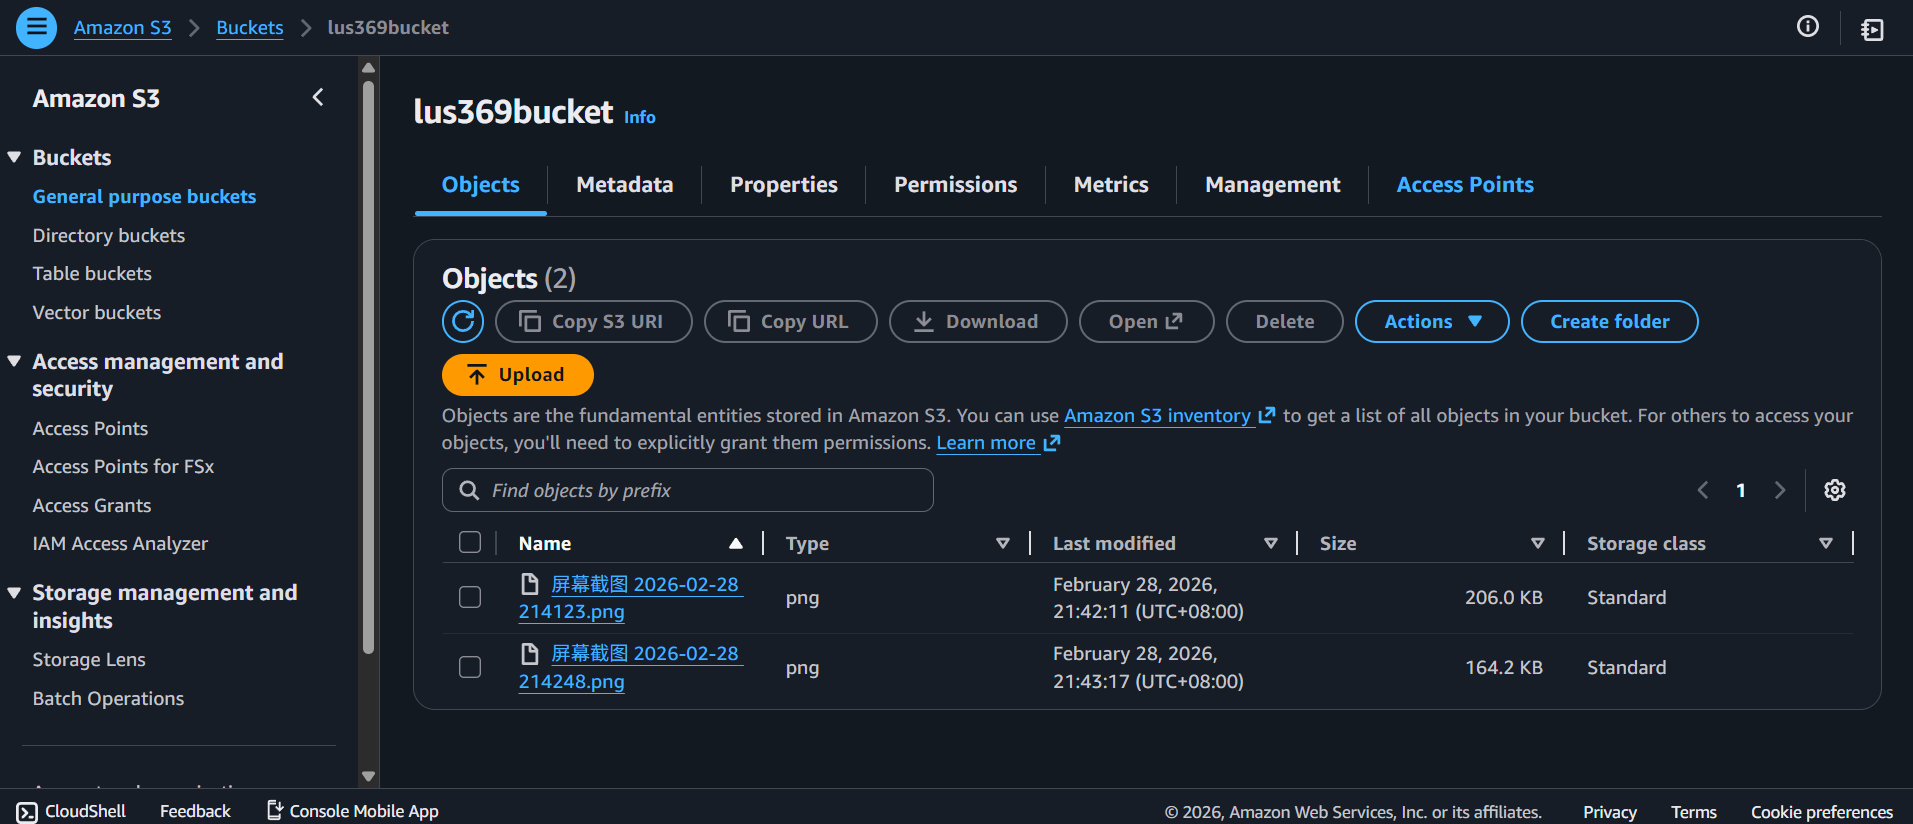Click the refresh objects icon button
The image size is (1913, 824).
coord(463,321)
